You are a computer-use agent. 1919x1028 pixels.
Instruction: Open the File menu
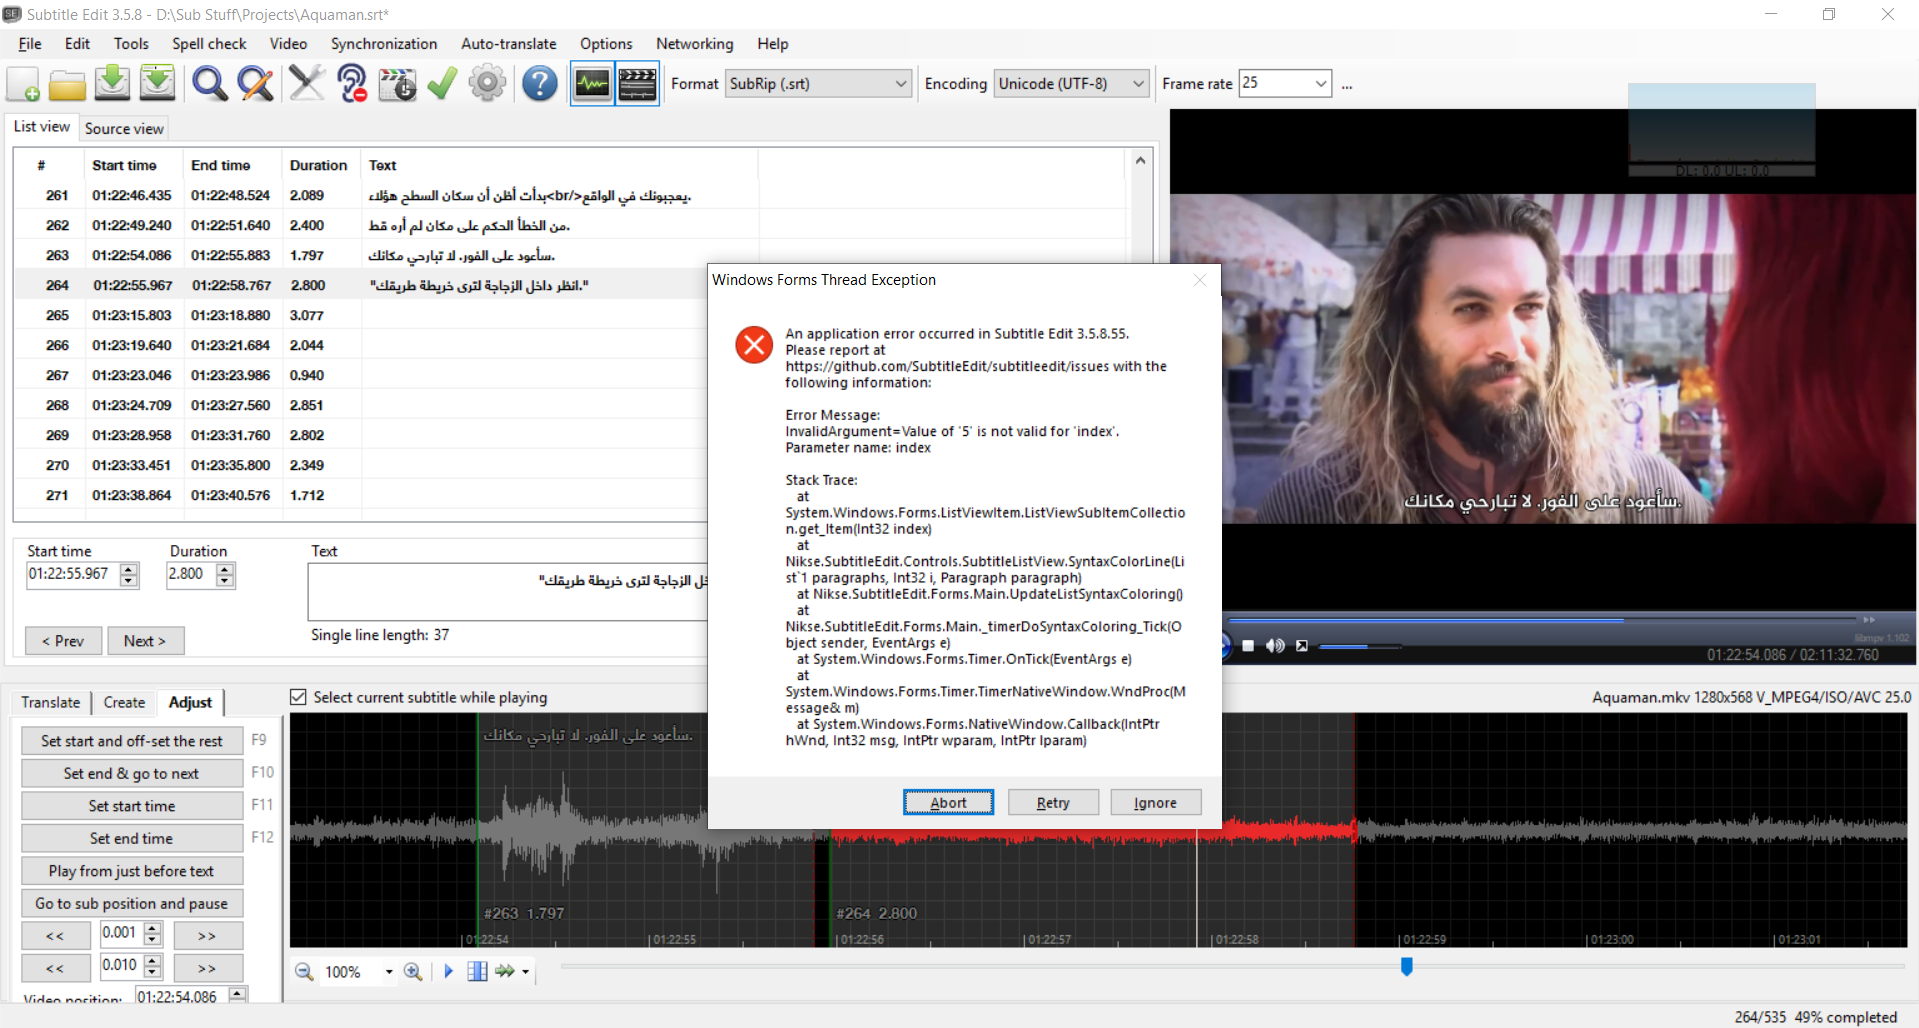pyautogui.click(x=30, y=44)
